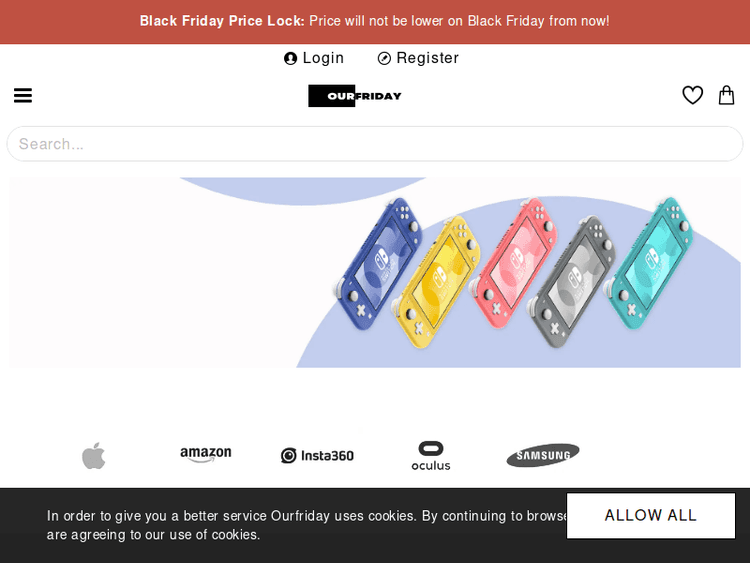
Task: Focus the Search input field
Action: click(x=375, y=144)
